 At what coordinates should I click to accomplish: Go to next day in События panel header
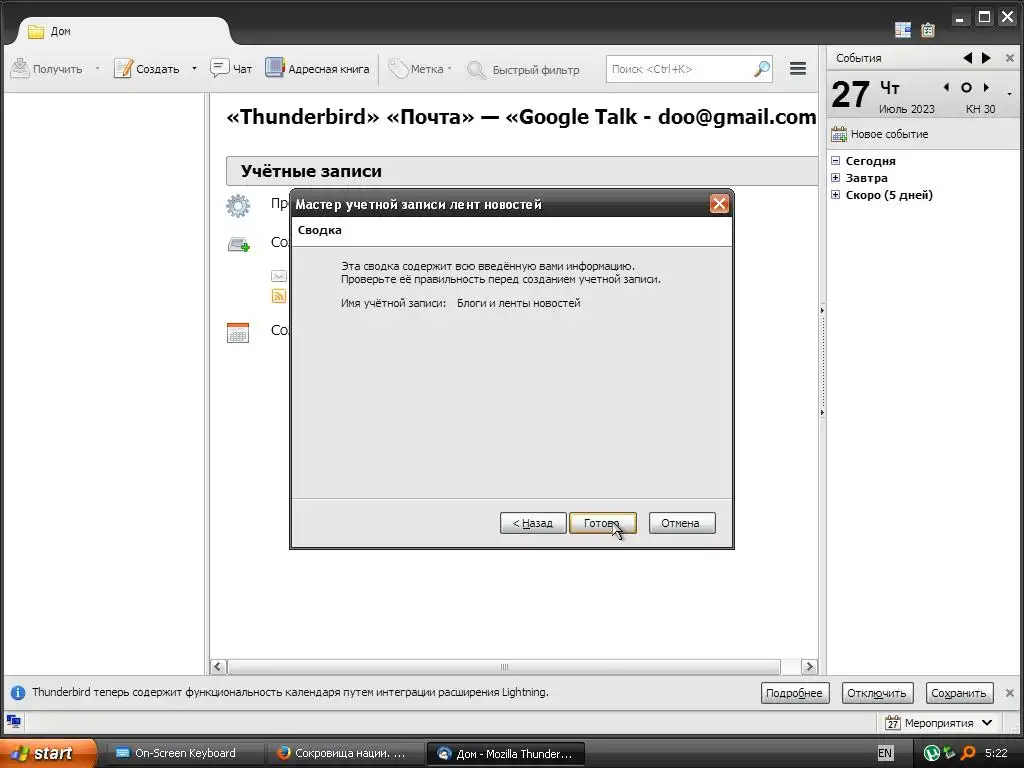[x=986, y=58]
